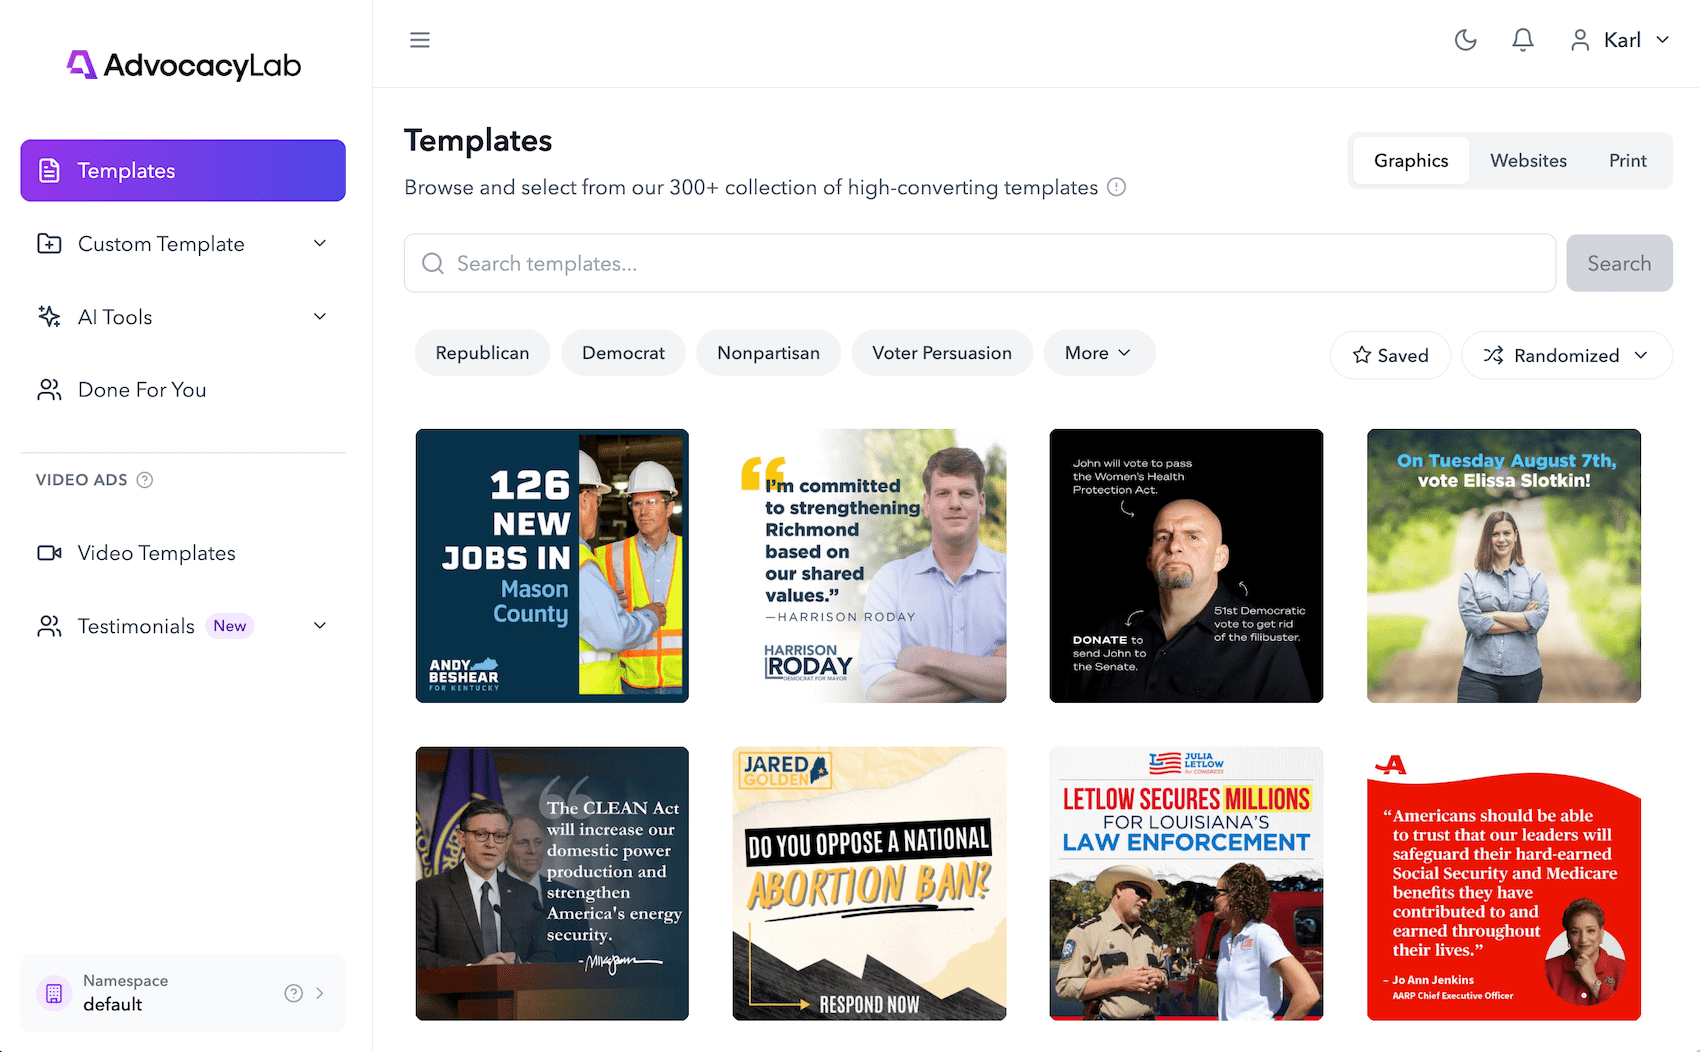Click the search magnifier icon
Image resolution: width=1700 pixels, height=1052 pixels.
[433, 263]
